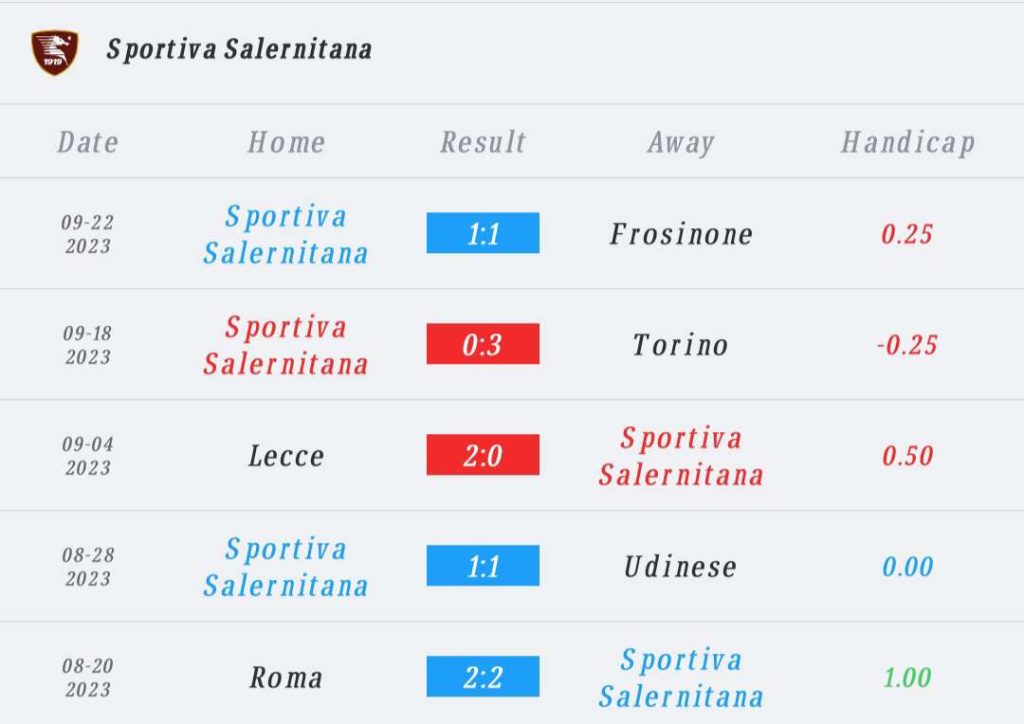This screenshot has width=1024, height=724.
Task: Click the Udinese away team name
Action: (680, 567)
